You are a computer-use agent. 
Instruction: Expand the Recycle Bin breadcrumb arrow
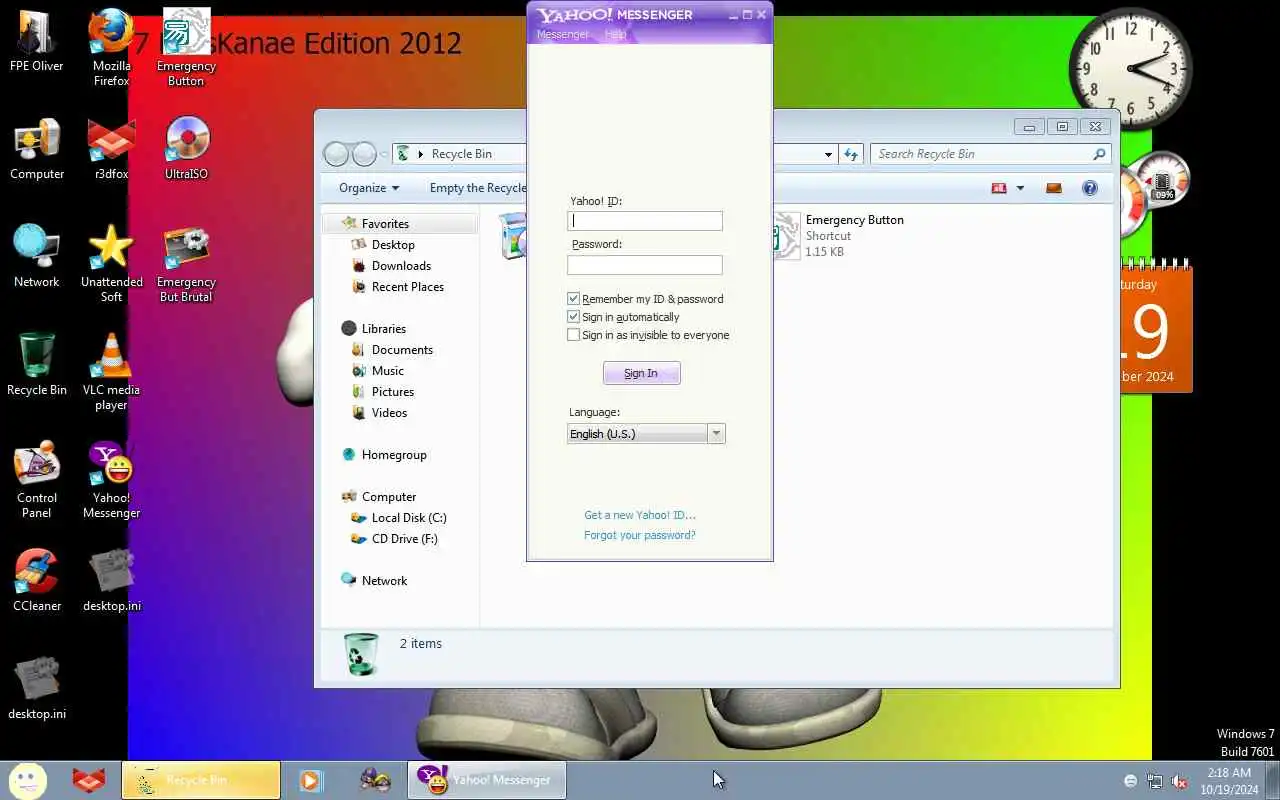click(x=421, y=154)
